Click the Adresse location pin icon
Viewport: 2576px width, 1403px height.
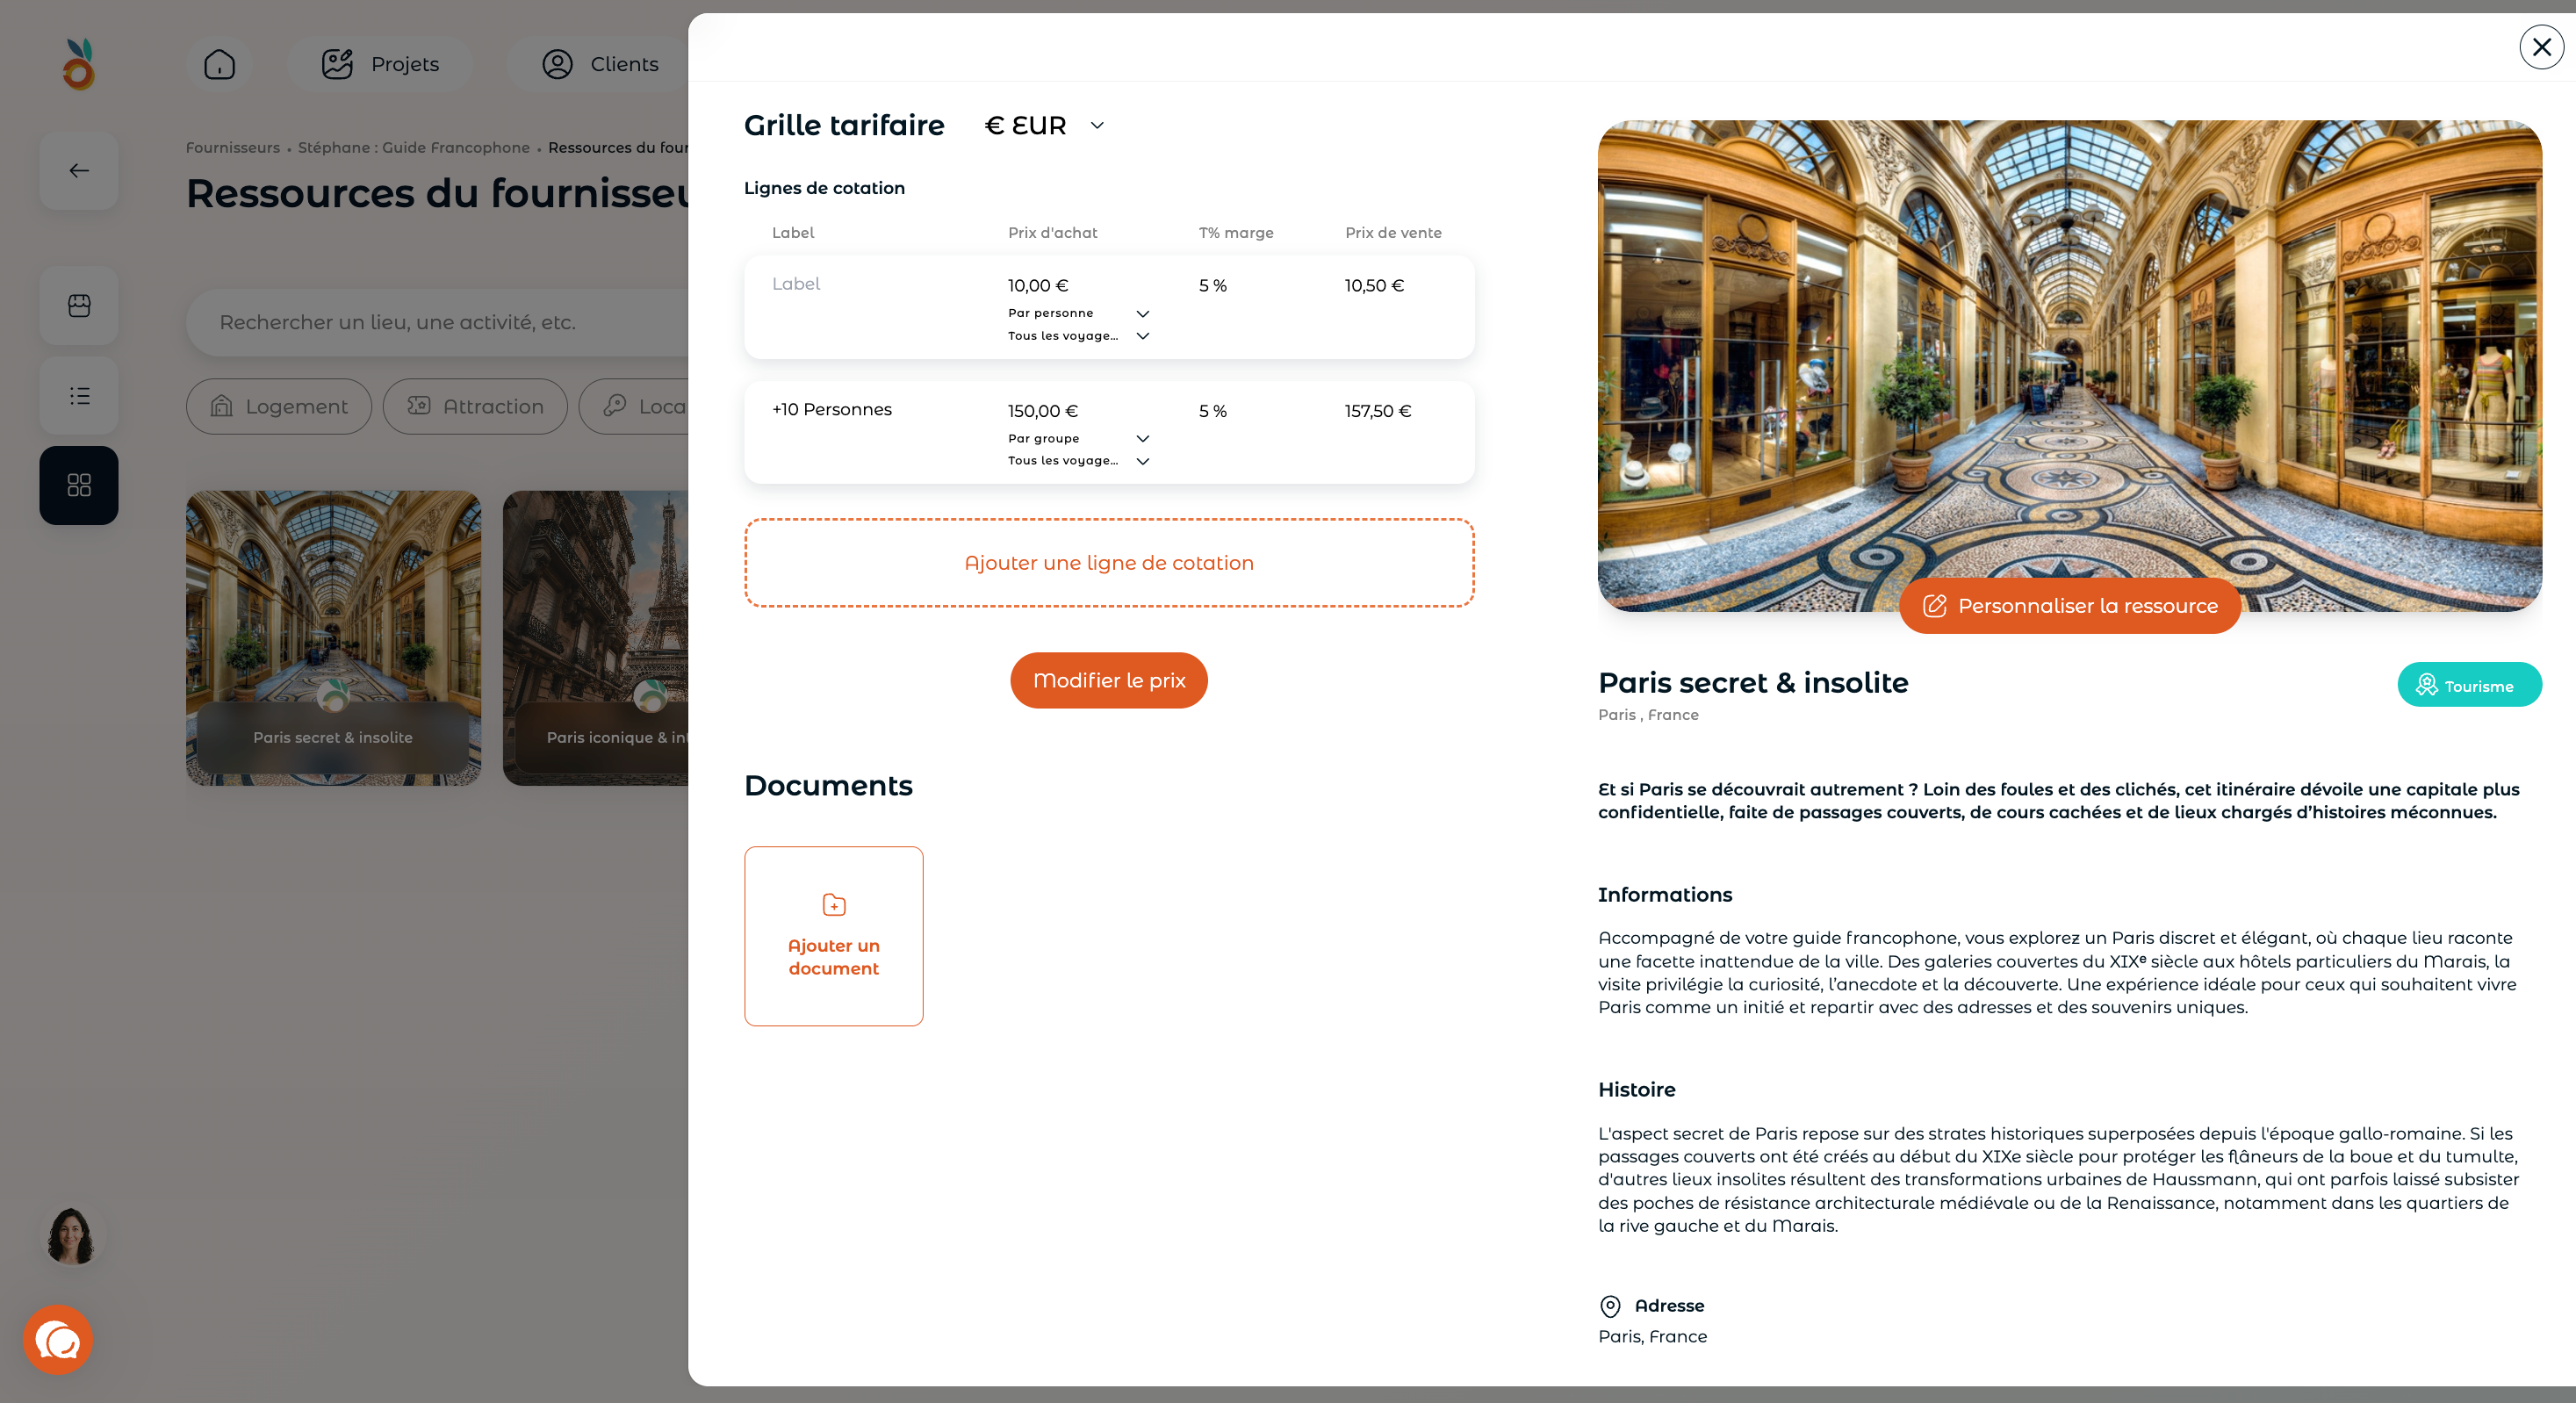click(x=1610, y=1306)
